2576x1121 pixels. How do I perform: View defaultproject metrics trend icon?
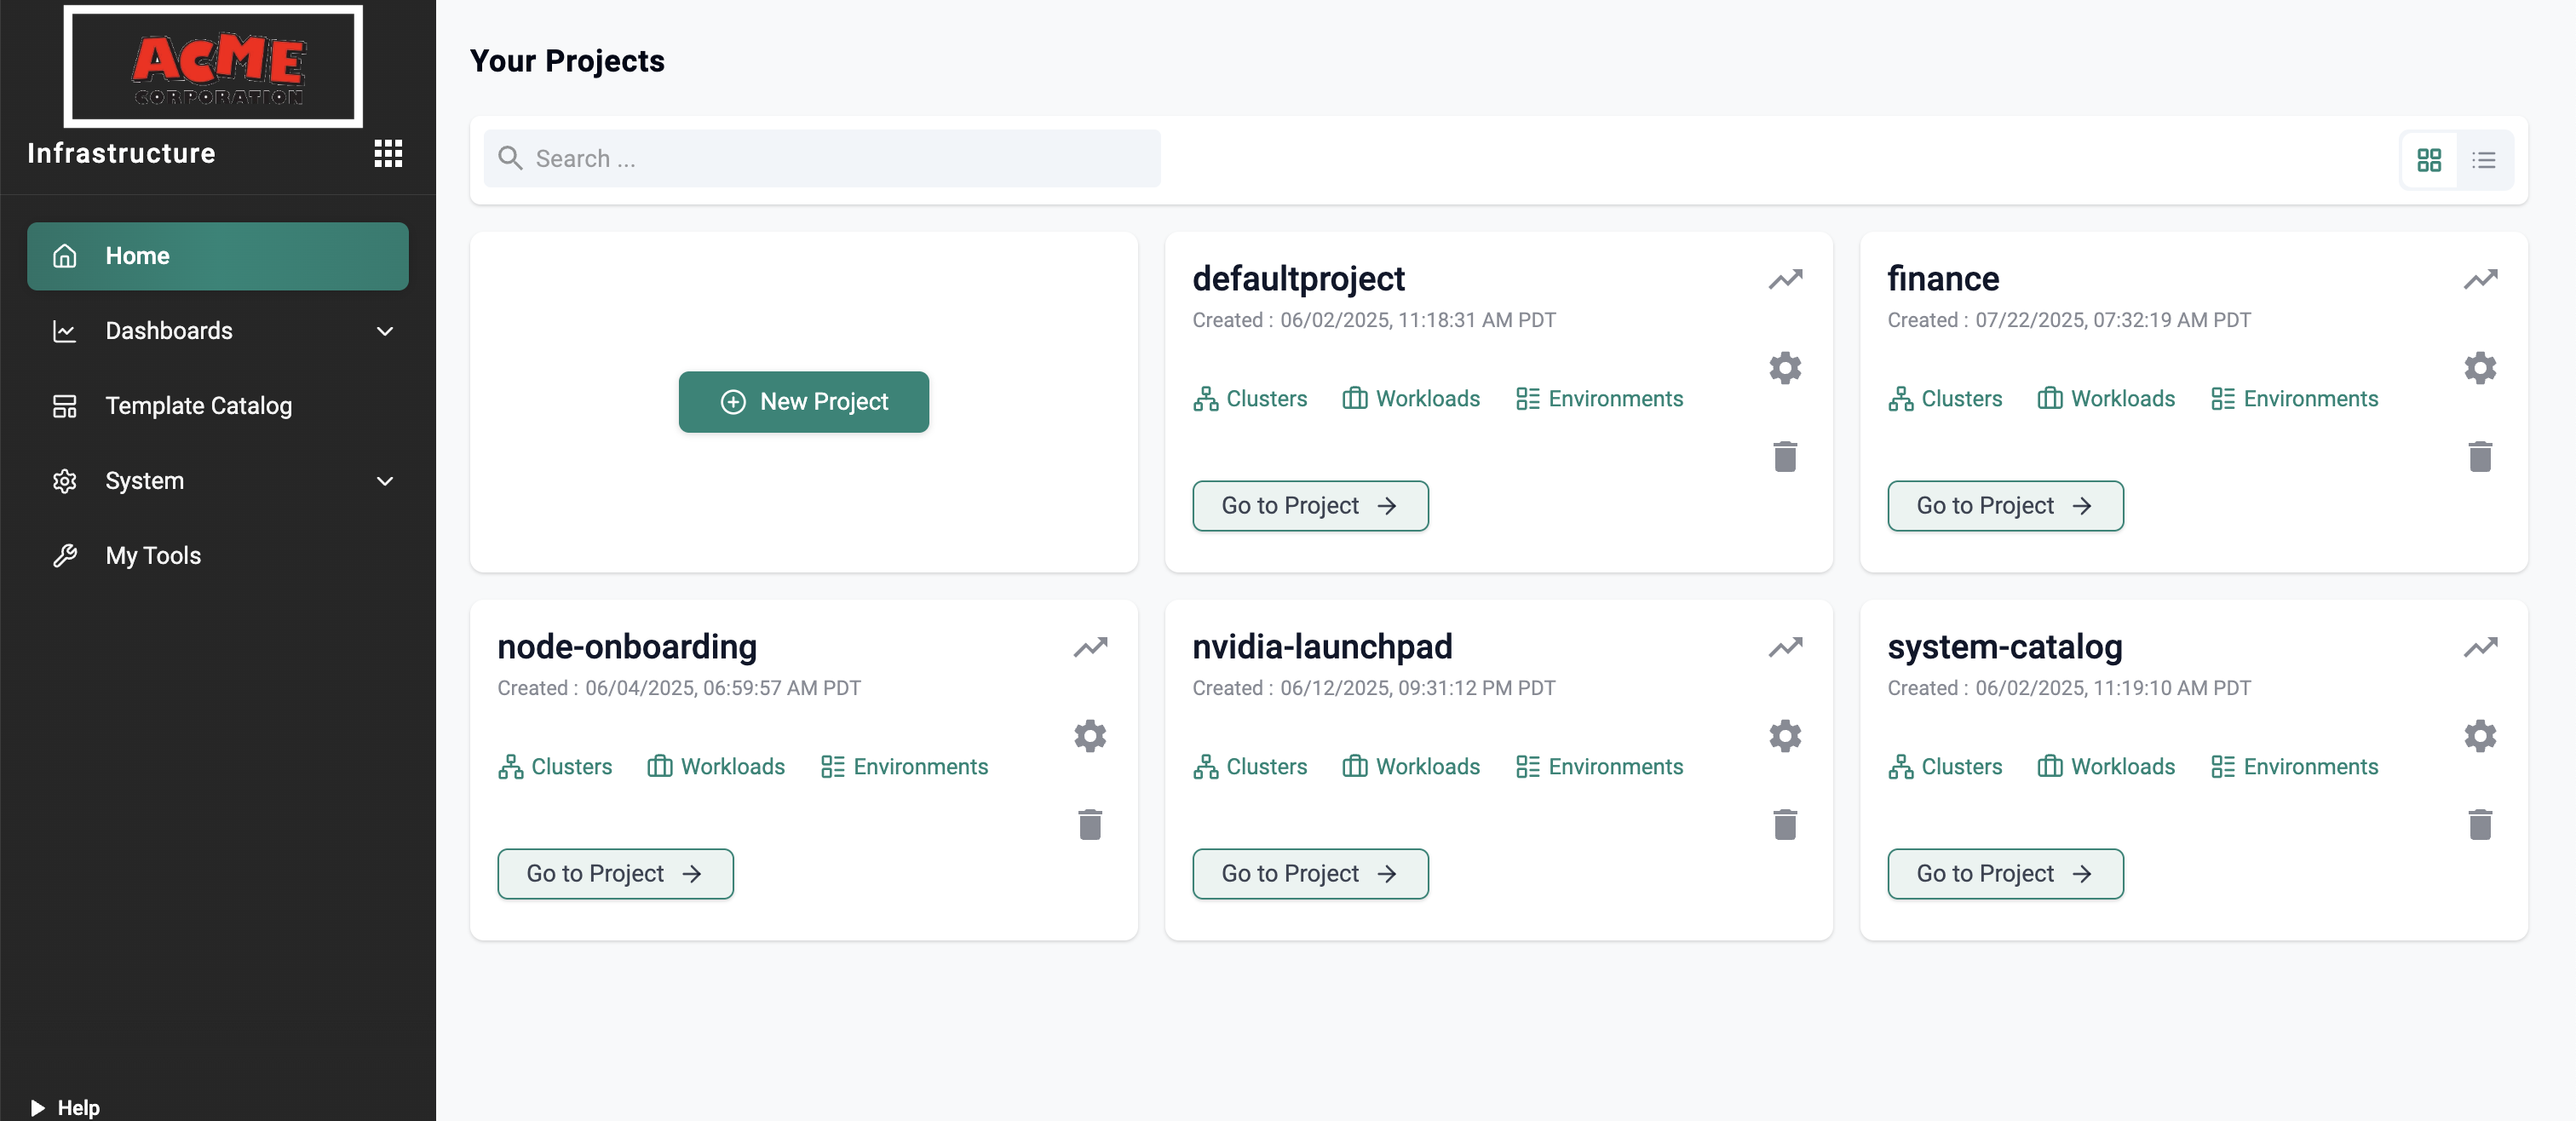pos(1785,279)
